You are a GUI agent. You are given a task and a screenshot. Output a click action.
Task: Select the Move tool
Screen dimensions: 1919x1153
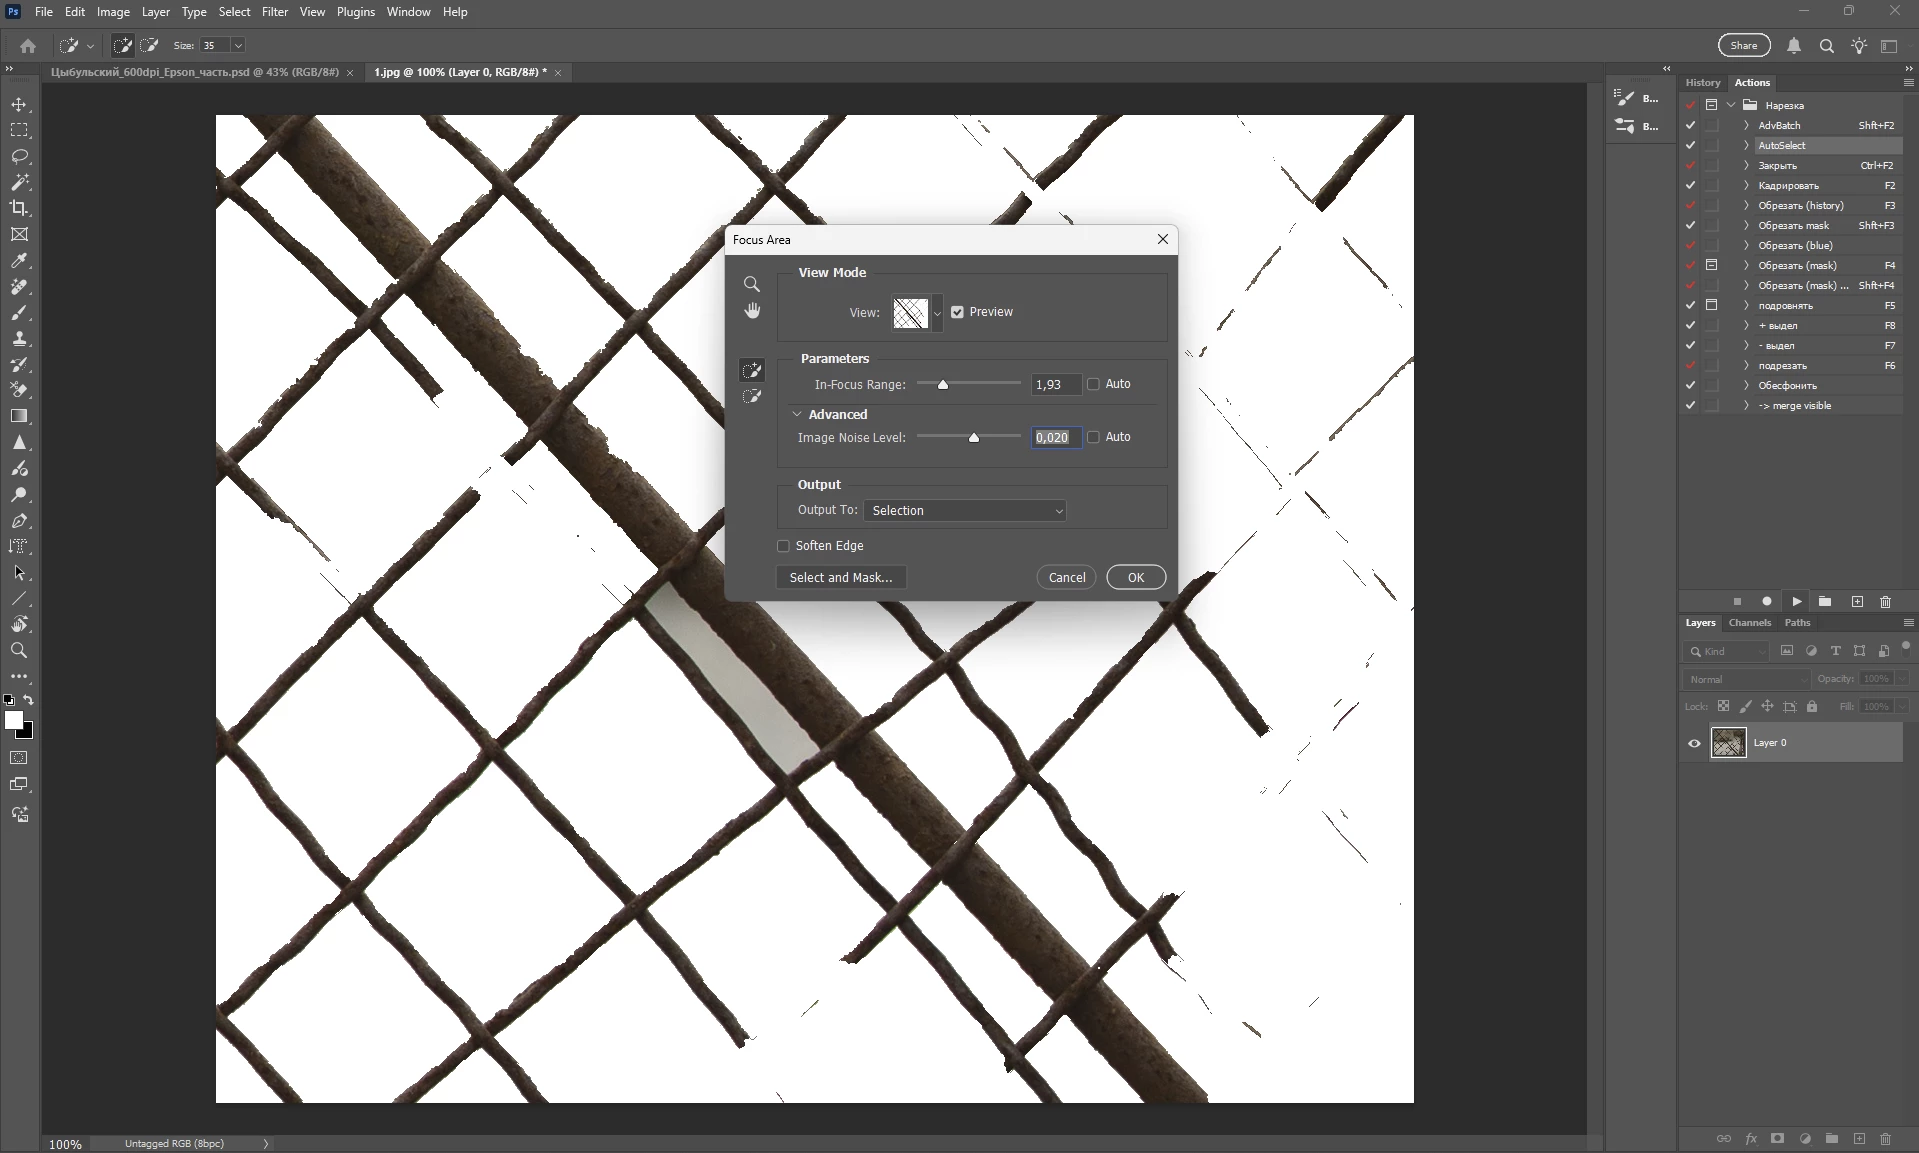tap(19, 105)
